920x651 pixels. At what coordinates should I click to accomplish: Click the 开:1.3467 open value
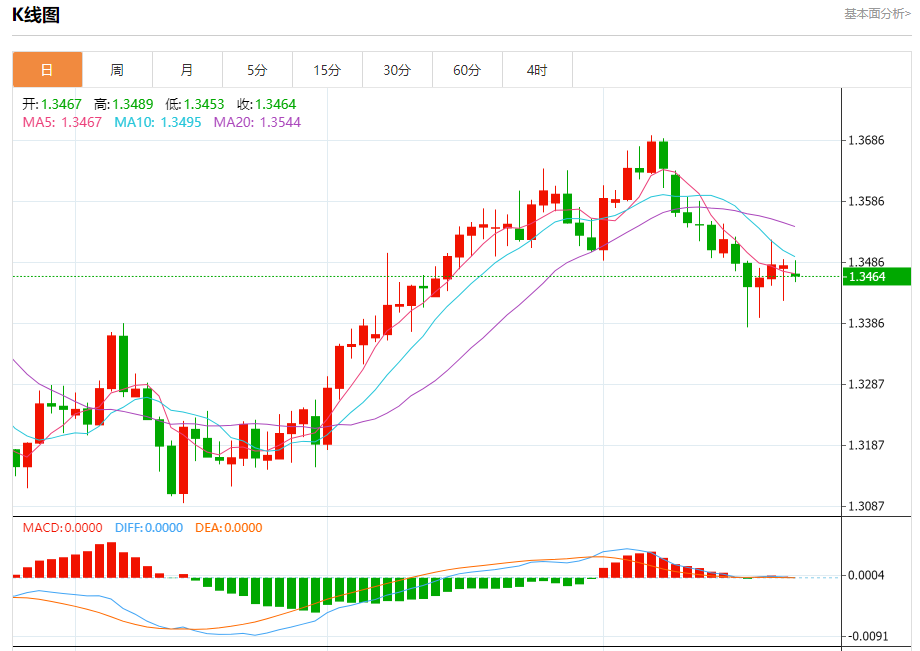pyautogui.click(x=52, y=104)
